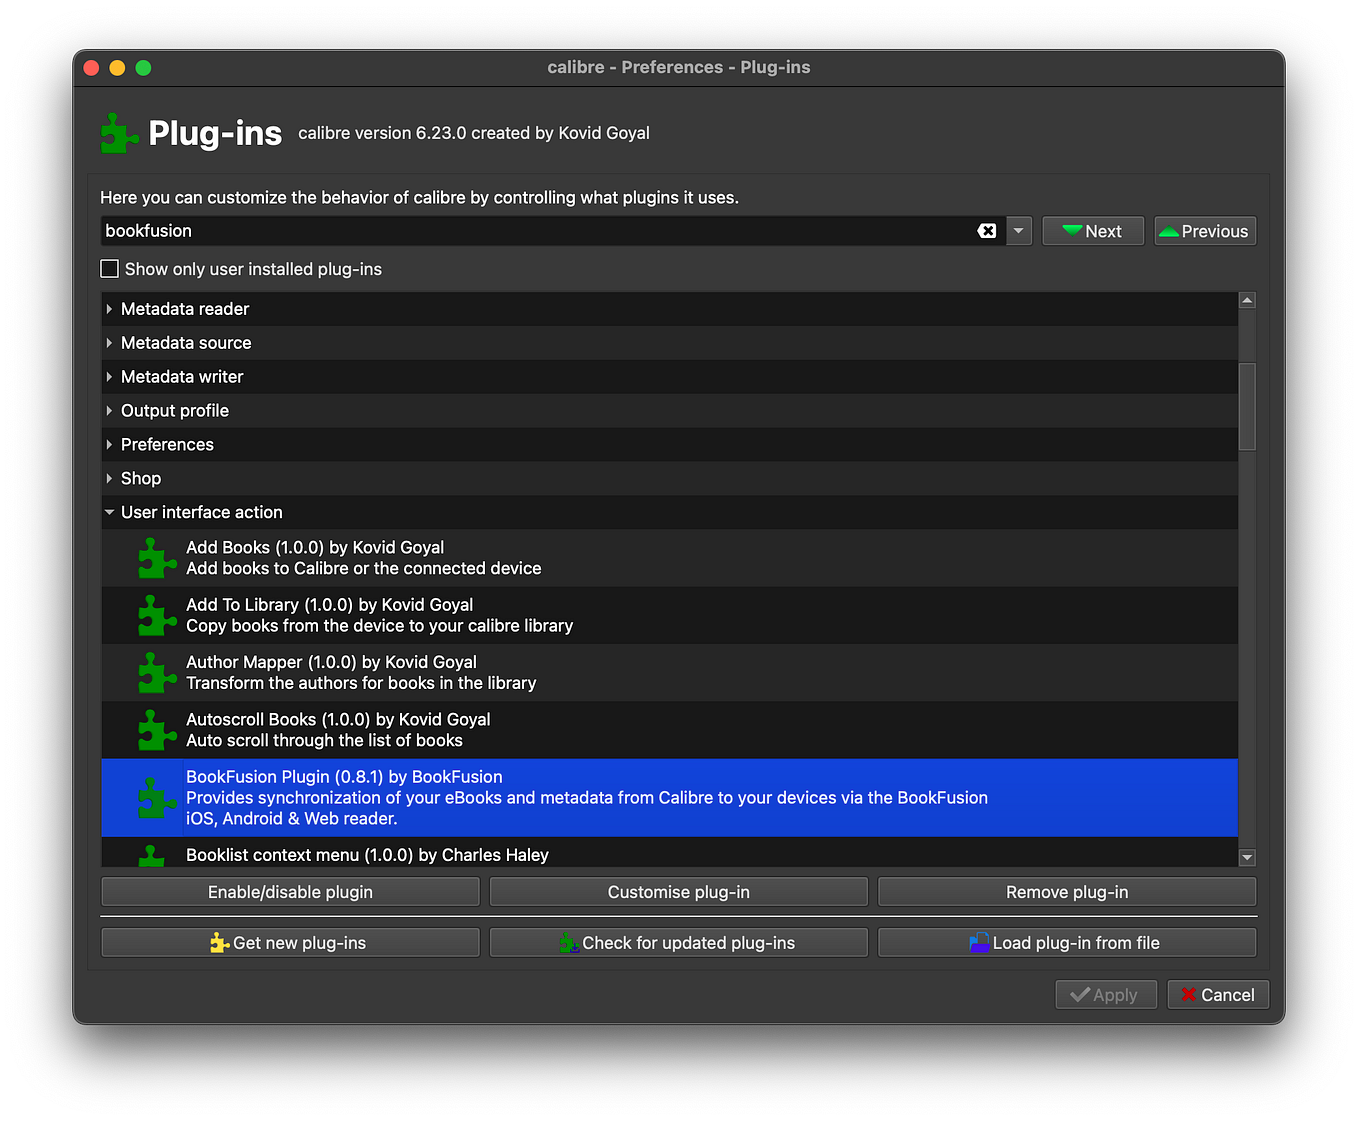Click Cancel to close Preferences

coord(1218,994)
